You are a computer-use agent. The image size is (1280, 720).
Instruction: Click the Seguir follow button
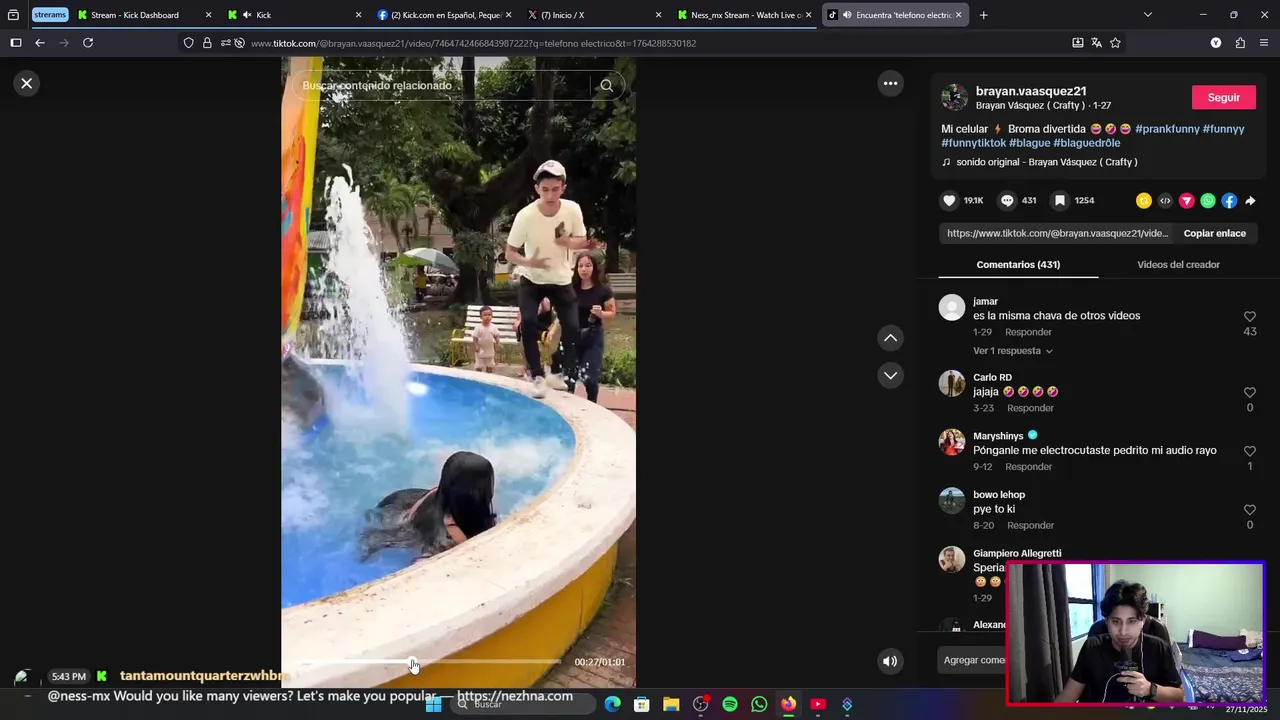1224,97
